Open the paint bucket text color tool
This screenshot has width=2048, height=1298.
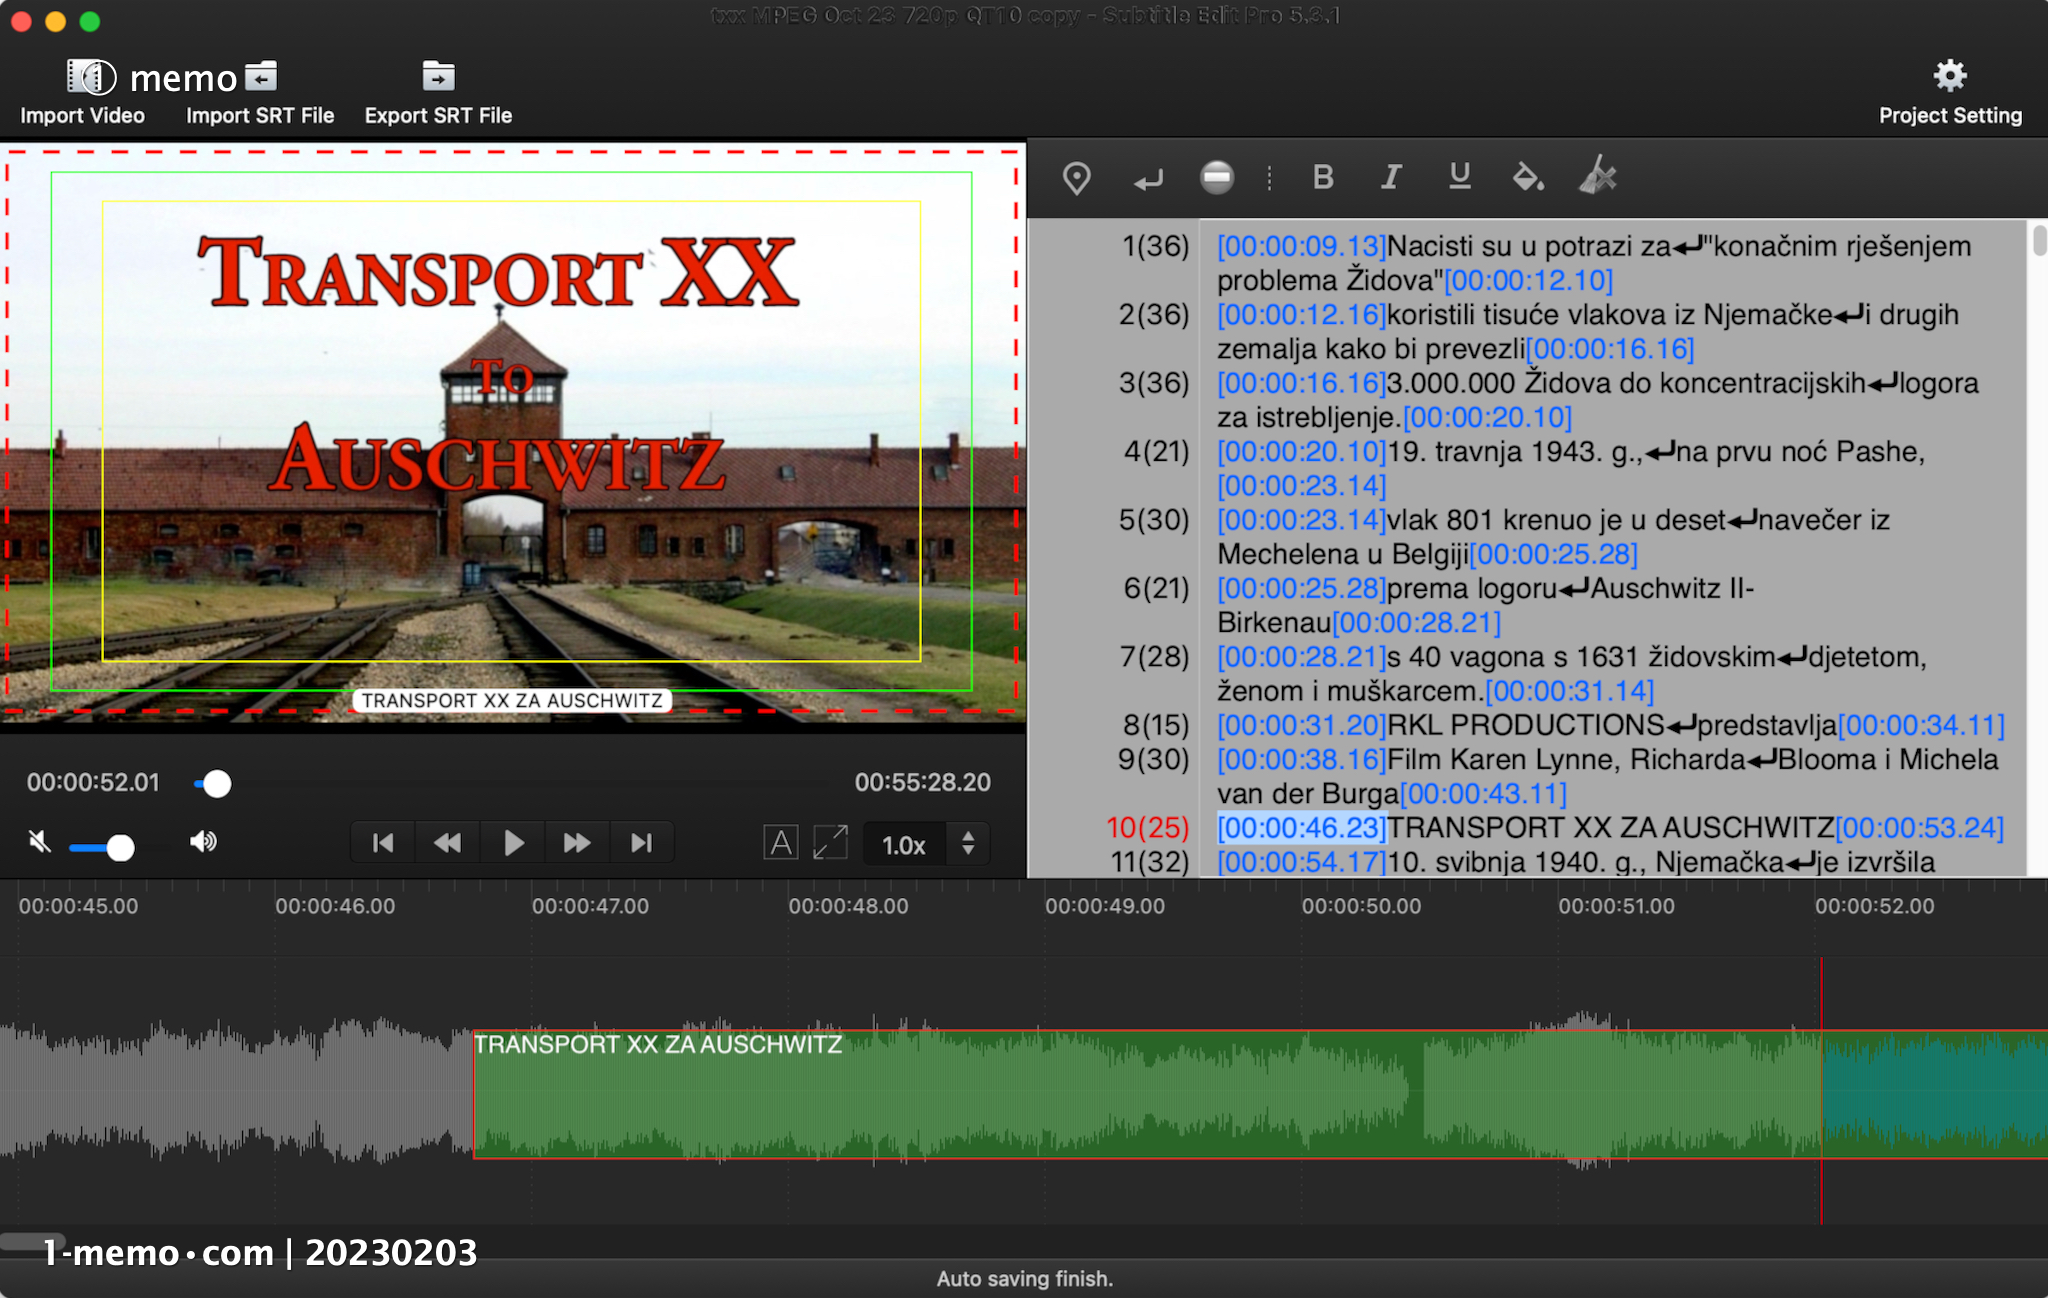pyautogui.click(x=1527, y=178)
